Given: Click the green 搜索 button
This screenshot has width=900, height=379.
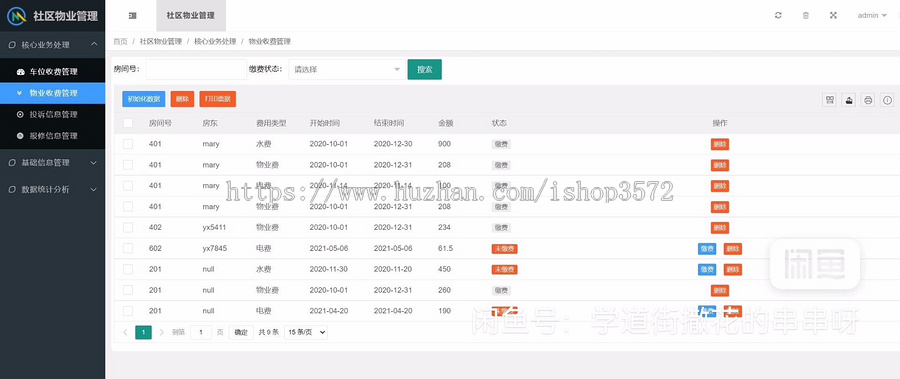Looking at the screenshot, I should click(x=425, y=69).
